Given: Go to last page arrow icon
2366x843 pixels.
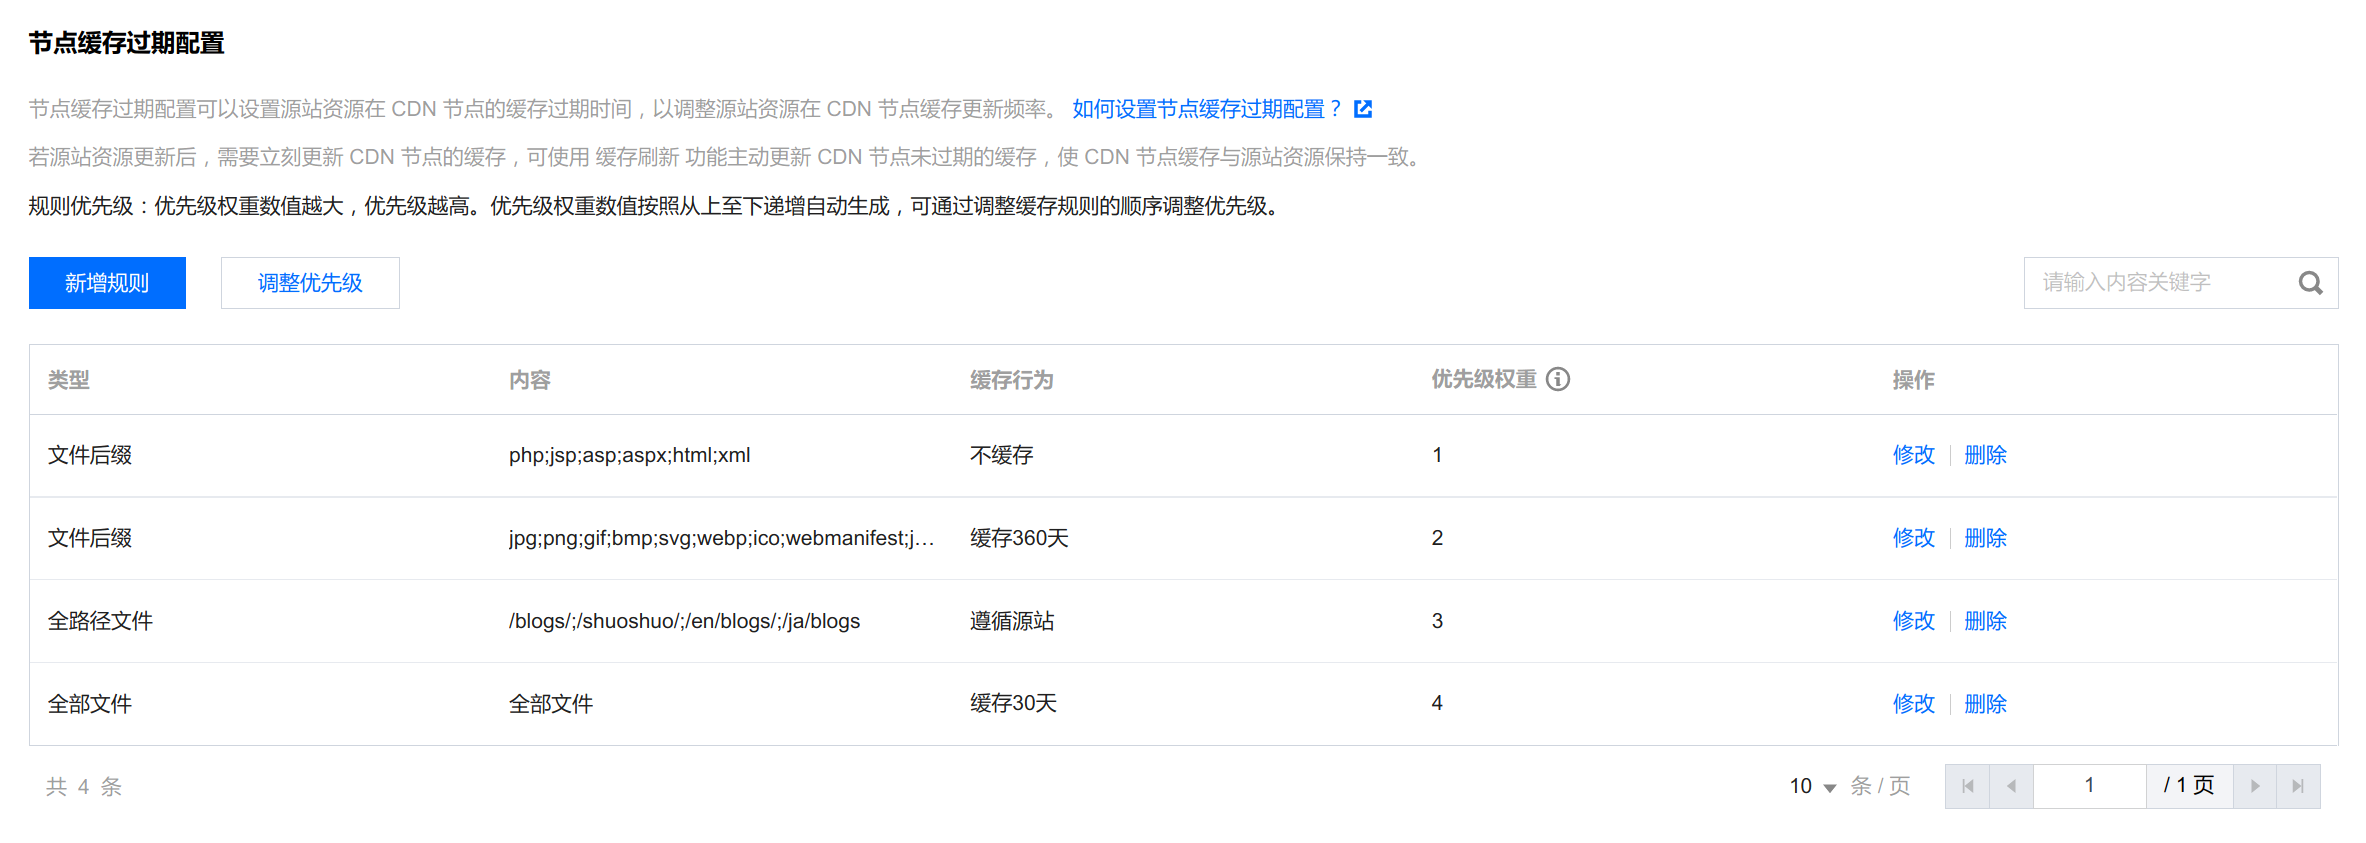Looking at the screenshot, I should [x=2298, y=786].
